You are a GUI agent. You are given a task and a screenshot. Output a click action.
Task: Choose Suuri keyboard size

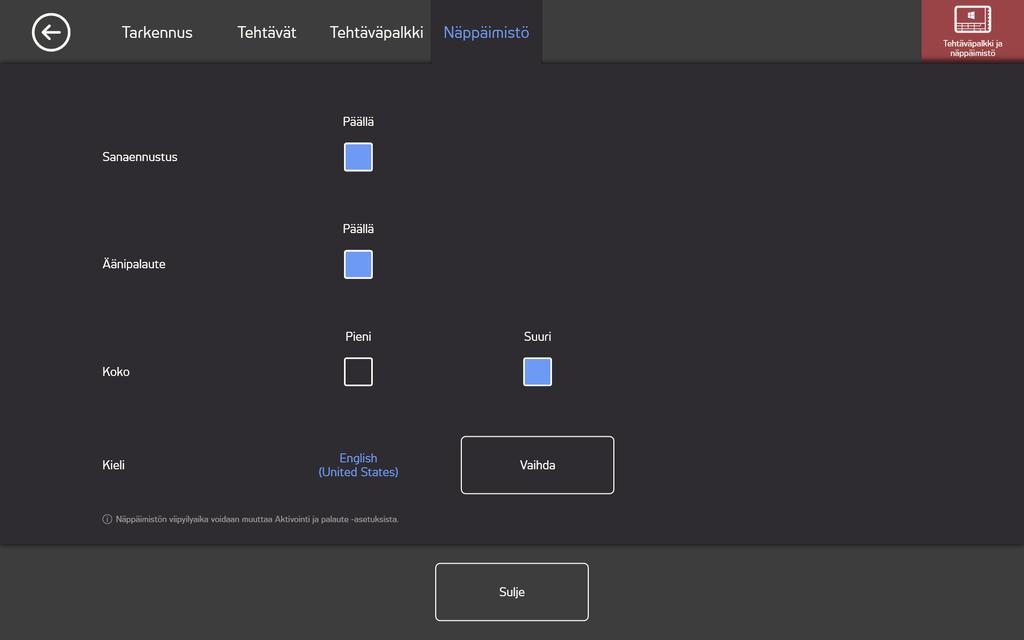(x=537, y=372)
